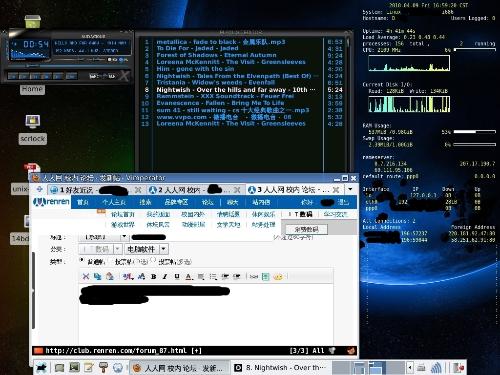Click the new tab icon left of tab 1
Viewport: 500px width, 375px height.
point(39,189)
